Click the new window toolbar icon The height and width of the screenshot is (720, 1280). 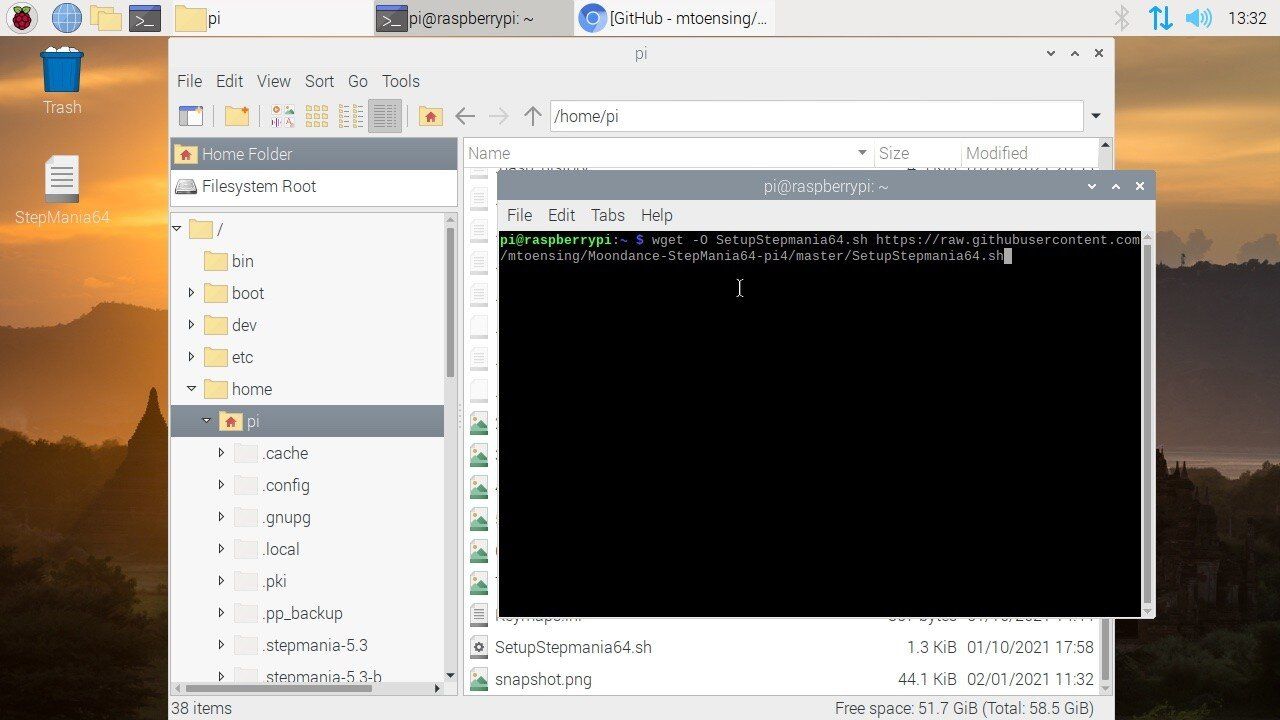[190, 116]
